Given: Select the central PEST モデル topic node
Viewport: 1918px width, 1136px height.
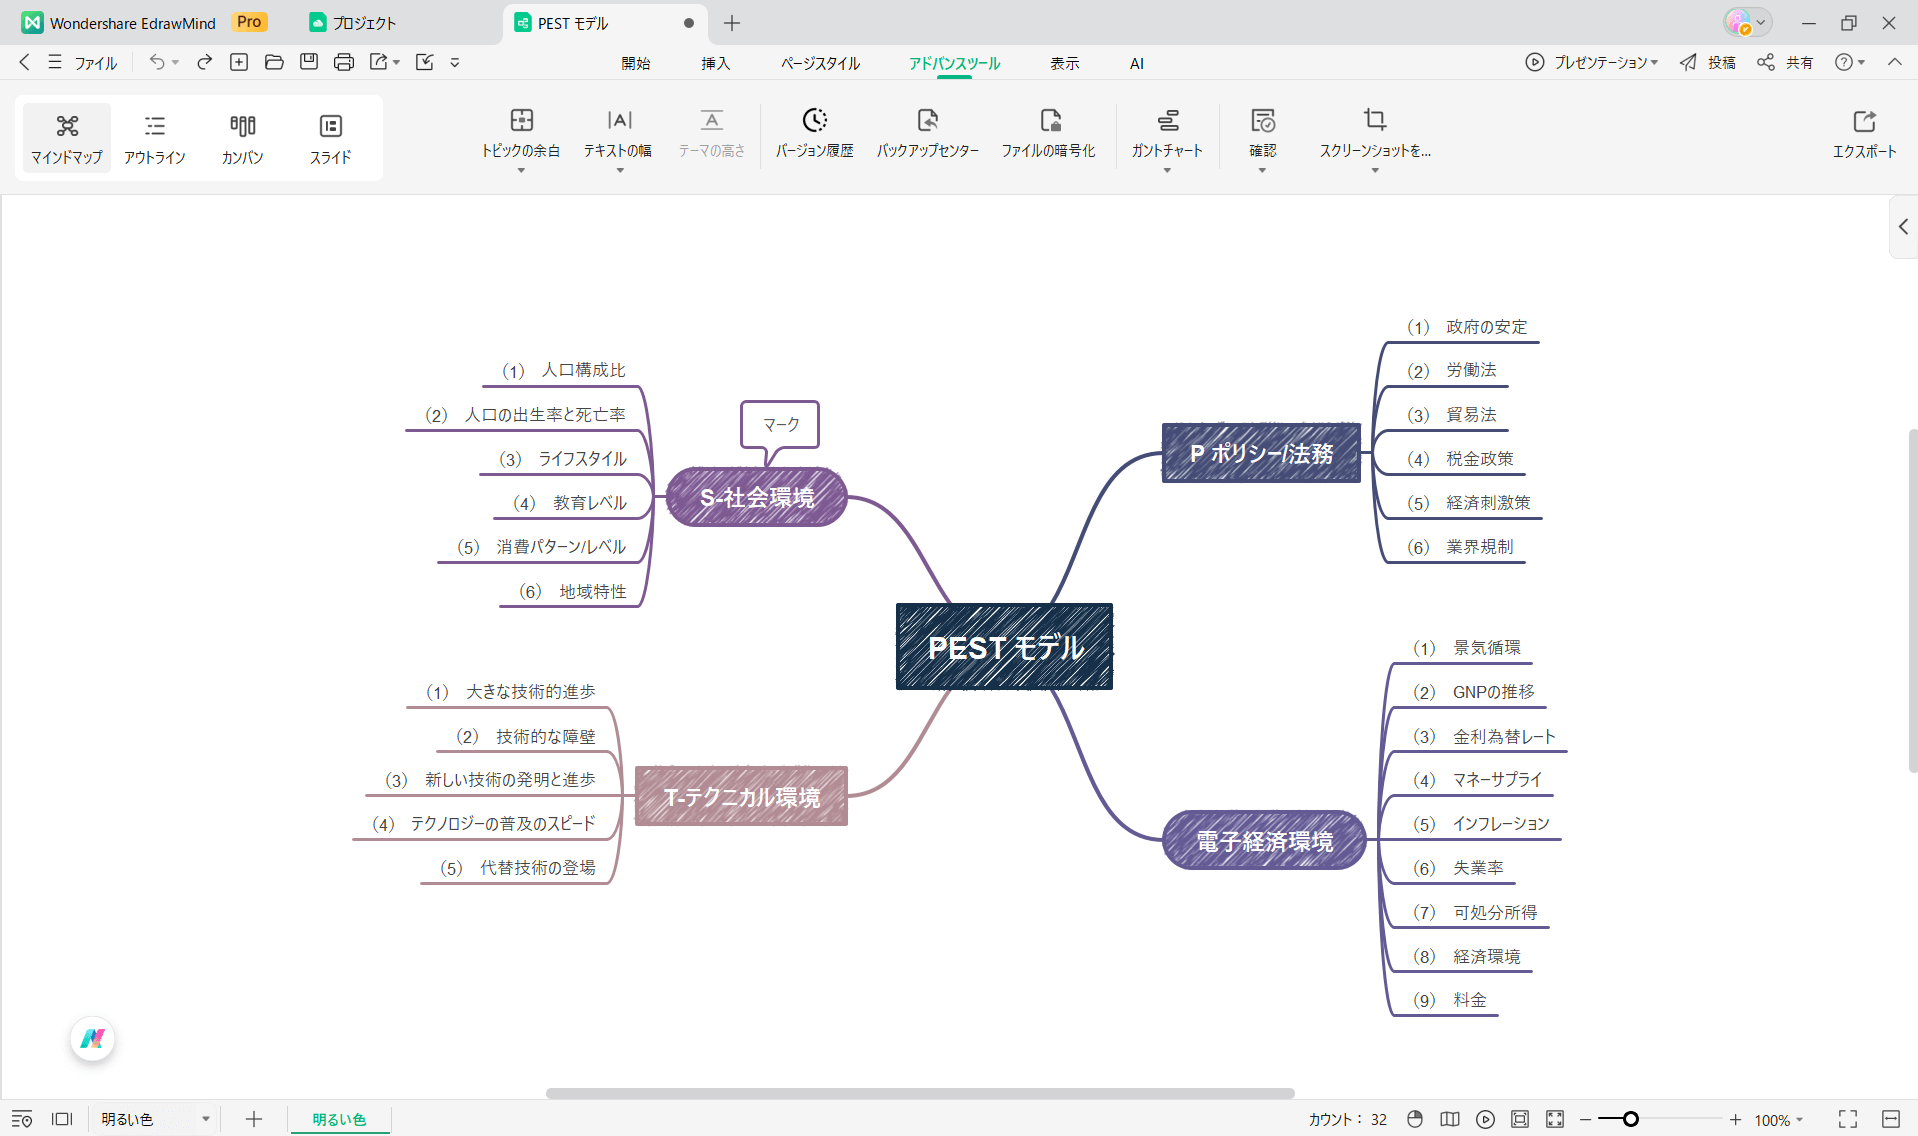Looking at the screenshot, I should click(1004, 647).
